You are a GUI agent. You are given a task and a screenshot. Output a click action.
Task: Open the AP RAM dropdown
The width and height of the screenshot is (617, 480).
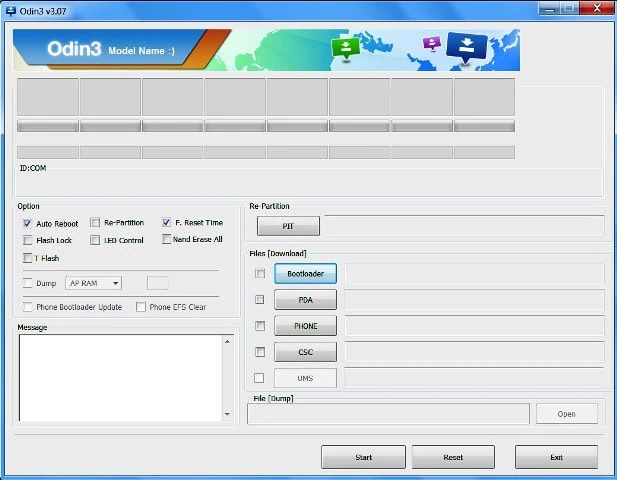[94, 283]
